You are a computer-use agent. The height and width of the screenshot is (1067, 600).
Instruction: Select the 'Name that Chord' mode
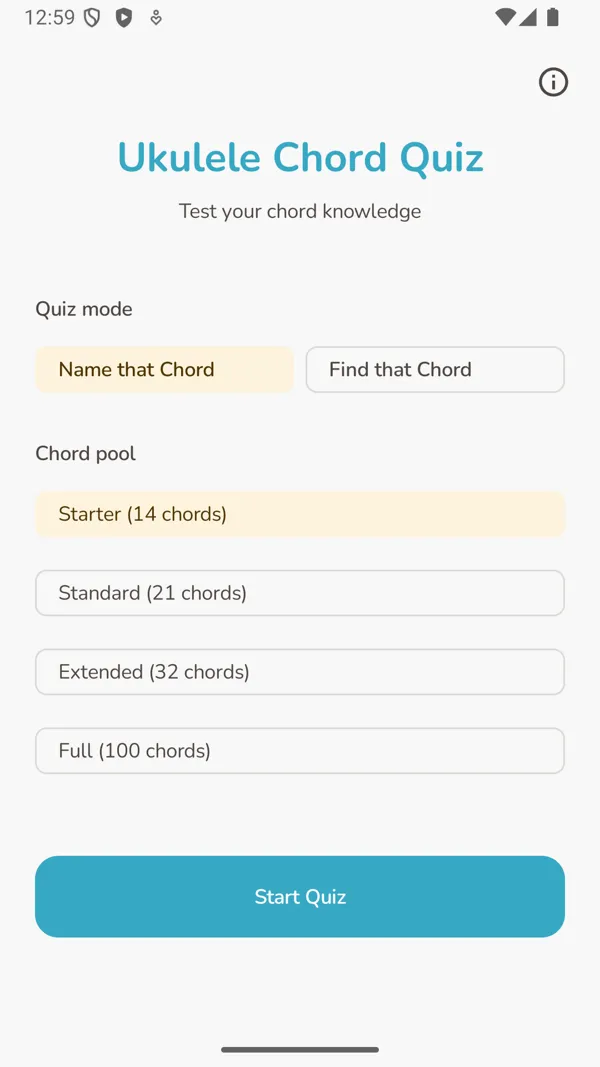163,369
